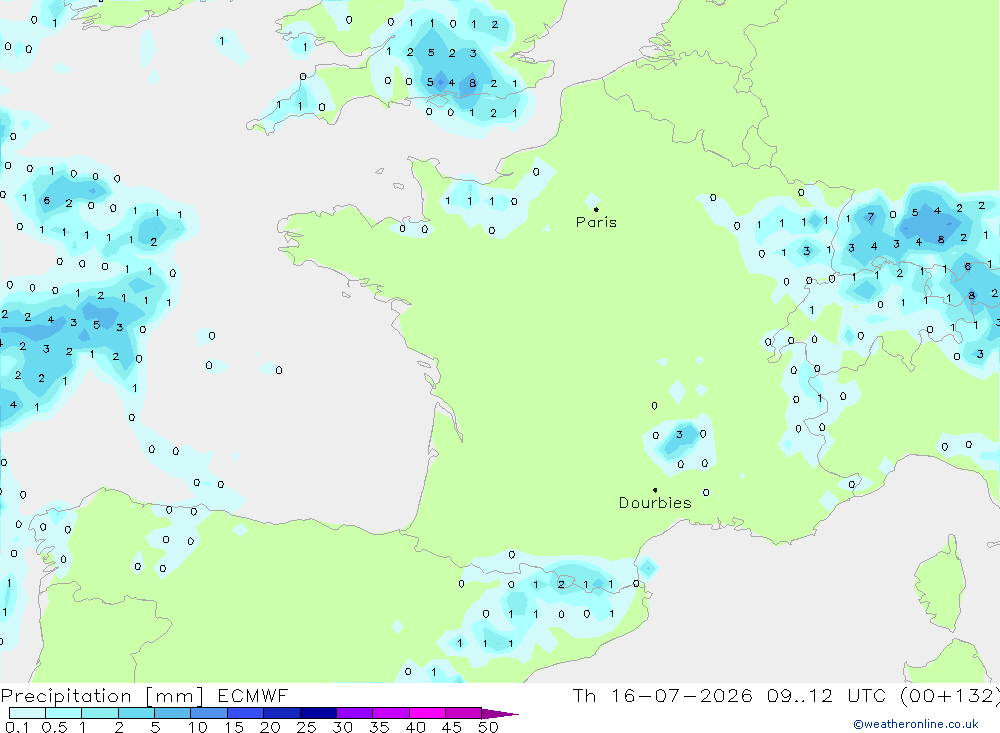Open the weatheronline.co.uk copyright link
Image resolution: width=1000 pixels, height=733 pixels.
(x=916, y=724)
